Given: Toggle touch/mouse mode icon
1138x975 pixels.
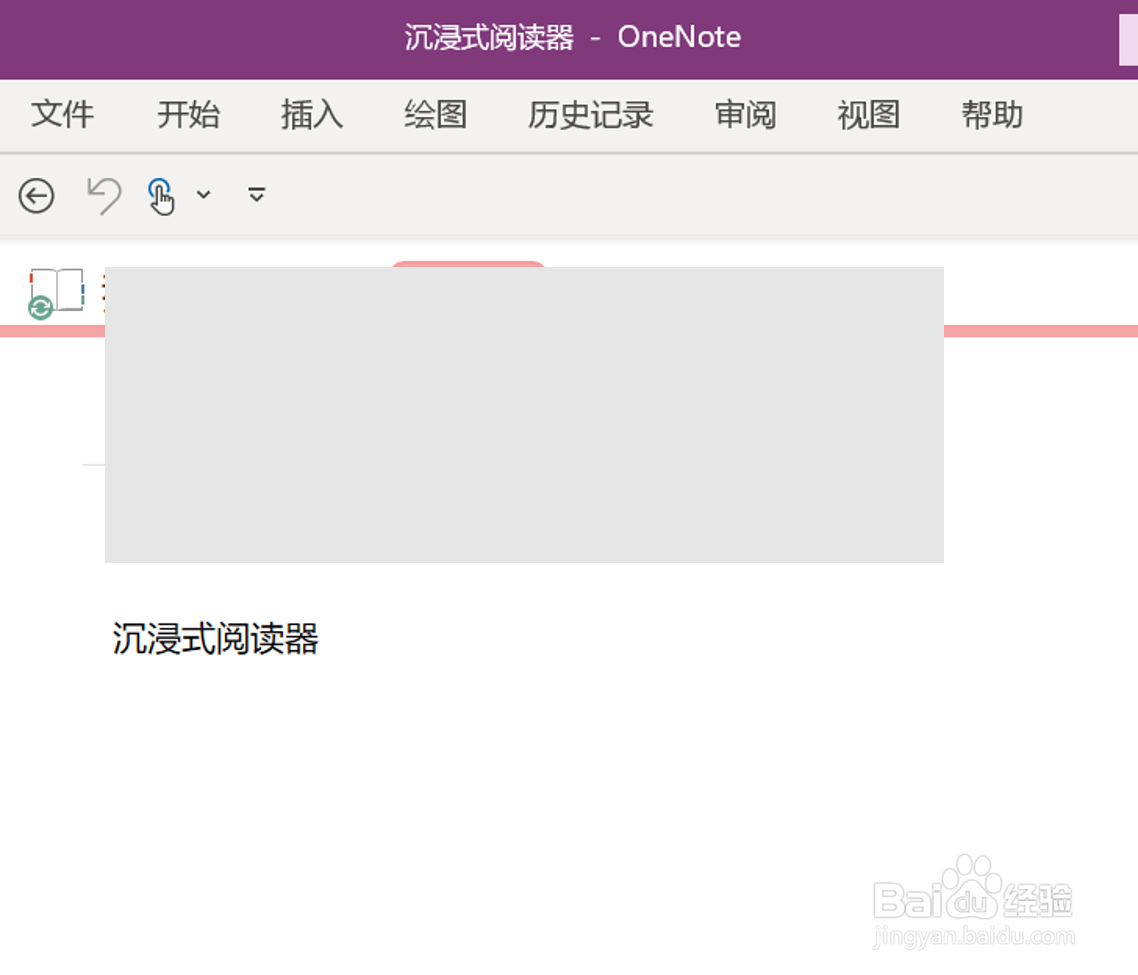Looking at the screenshot, I should 160,197.
